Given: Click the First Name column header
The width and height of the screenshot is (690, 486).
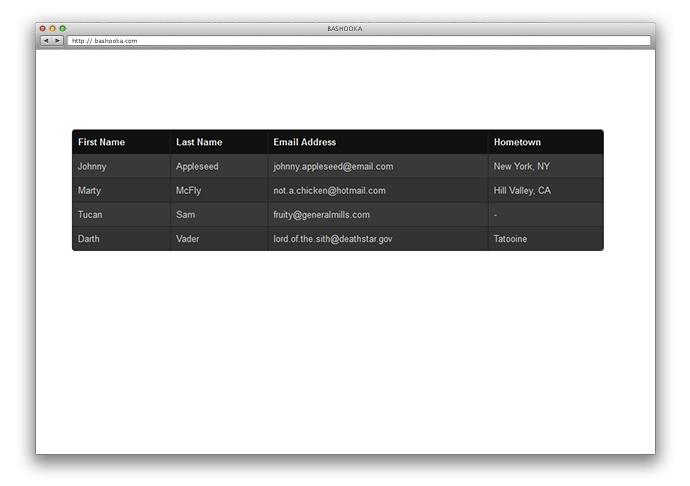Looking at the screenshot, I should pyautogui.click(x=121, y=142).
